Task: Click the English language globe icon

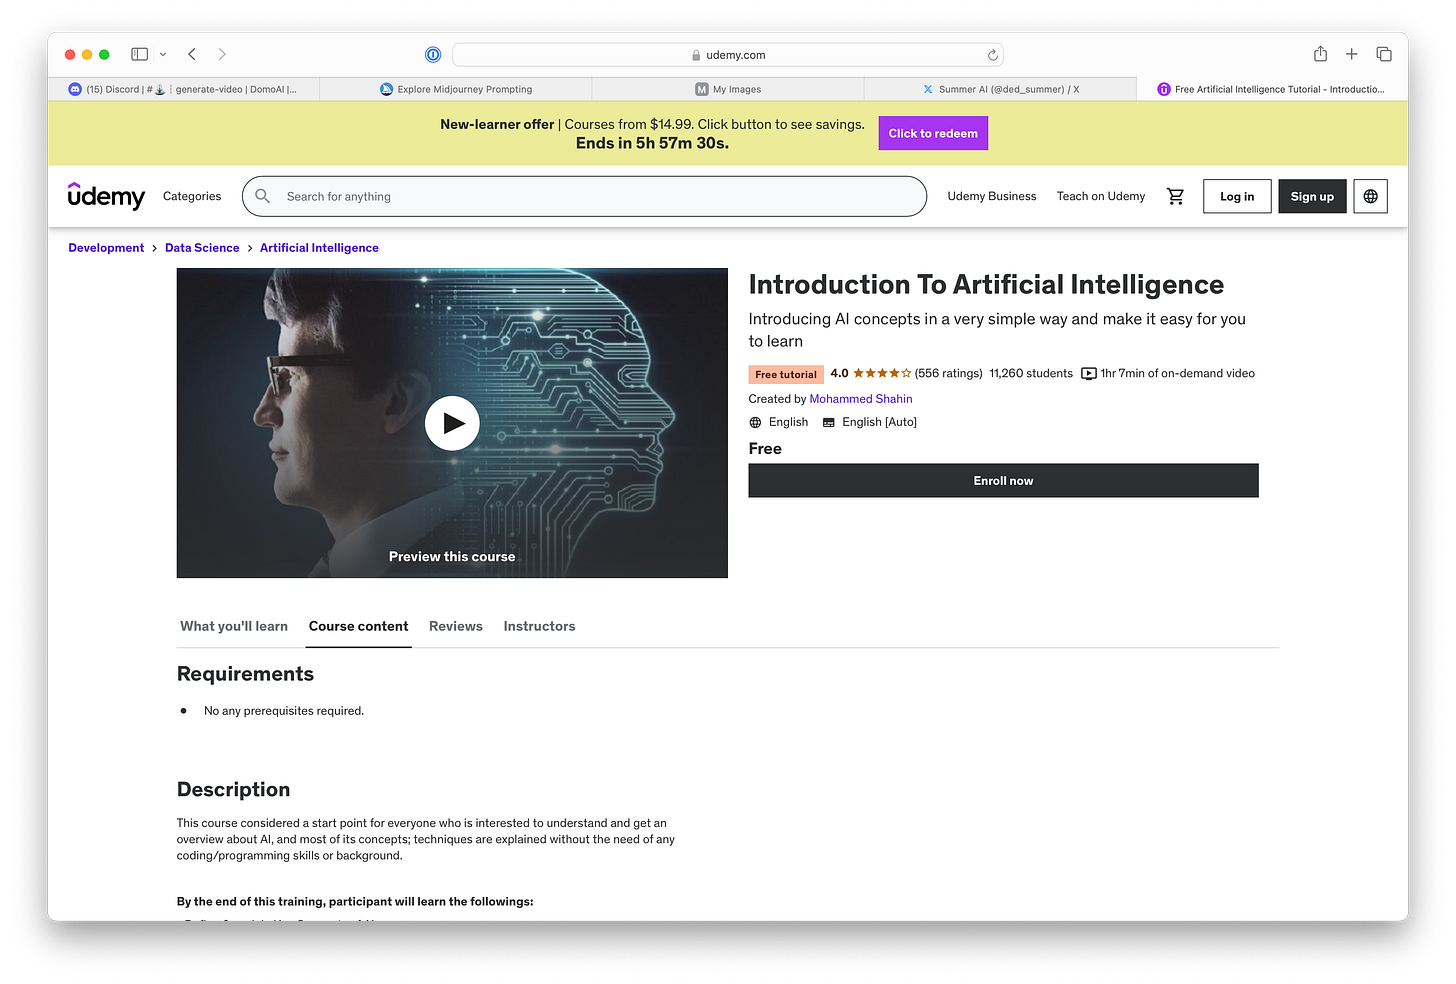Action: (755, 422)
